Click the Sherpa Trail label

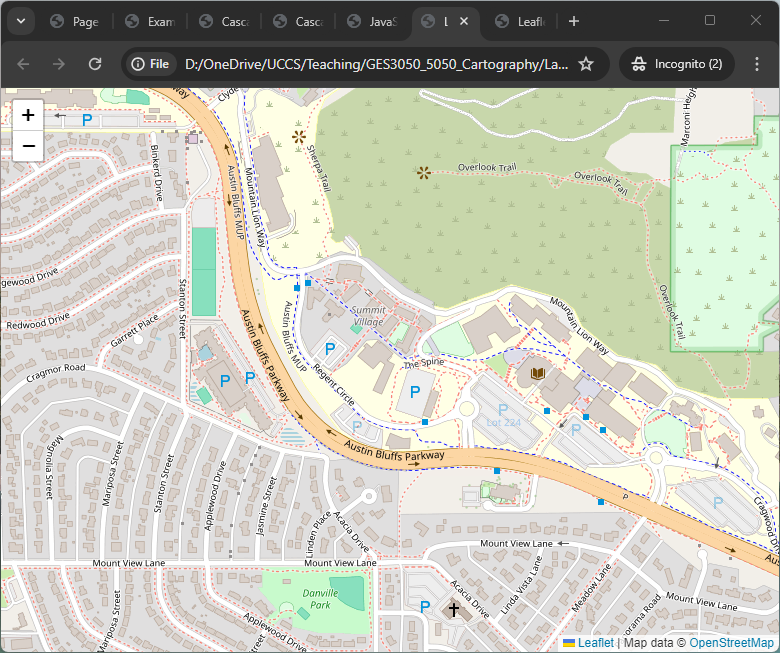pyautogui.click(x=318, y=168)
